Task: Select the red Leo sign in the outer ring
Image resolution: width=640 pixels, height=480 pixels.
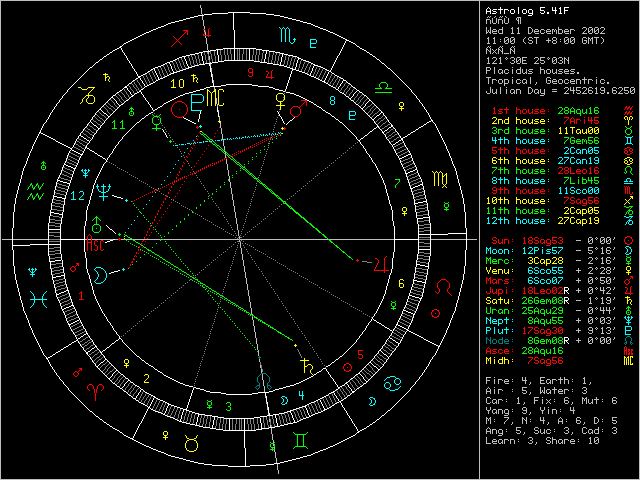Action: click(x=444, y=288)
